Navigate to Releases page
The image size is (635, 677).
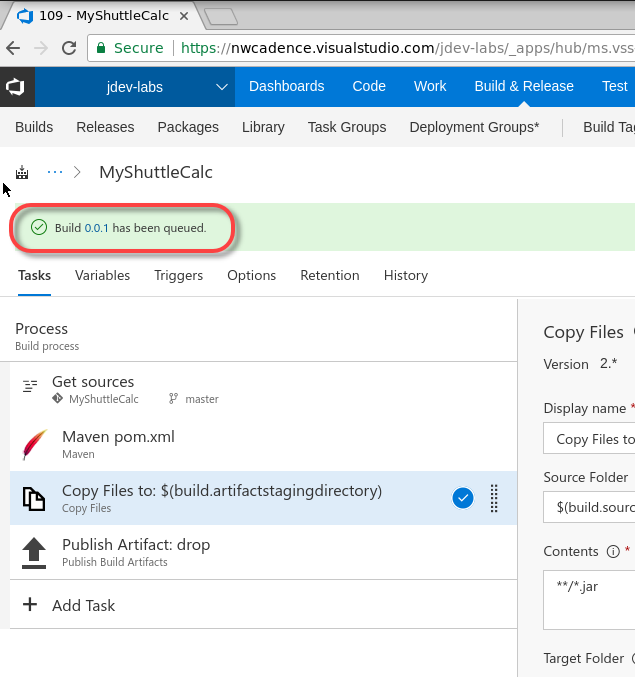point(105,127)
